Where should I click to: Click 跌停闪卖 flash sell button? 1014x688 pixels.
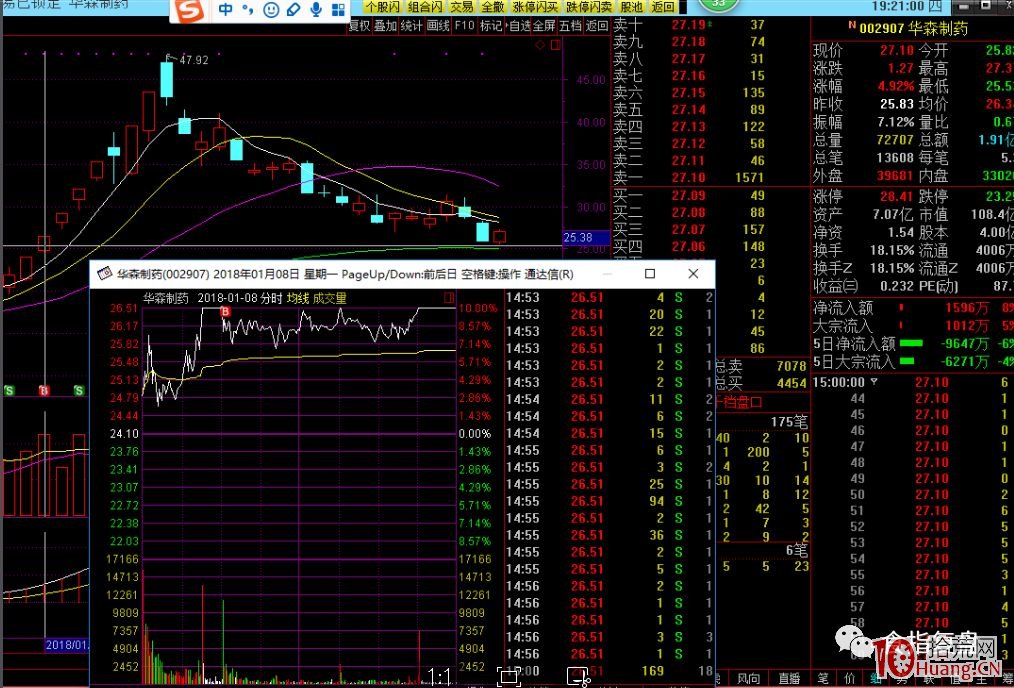(588, 7)
